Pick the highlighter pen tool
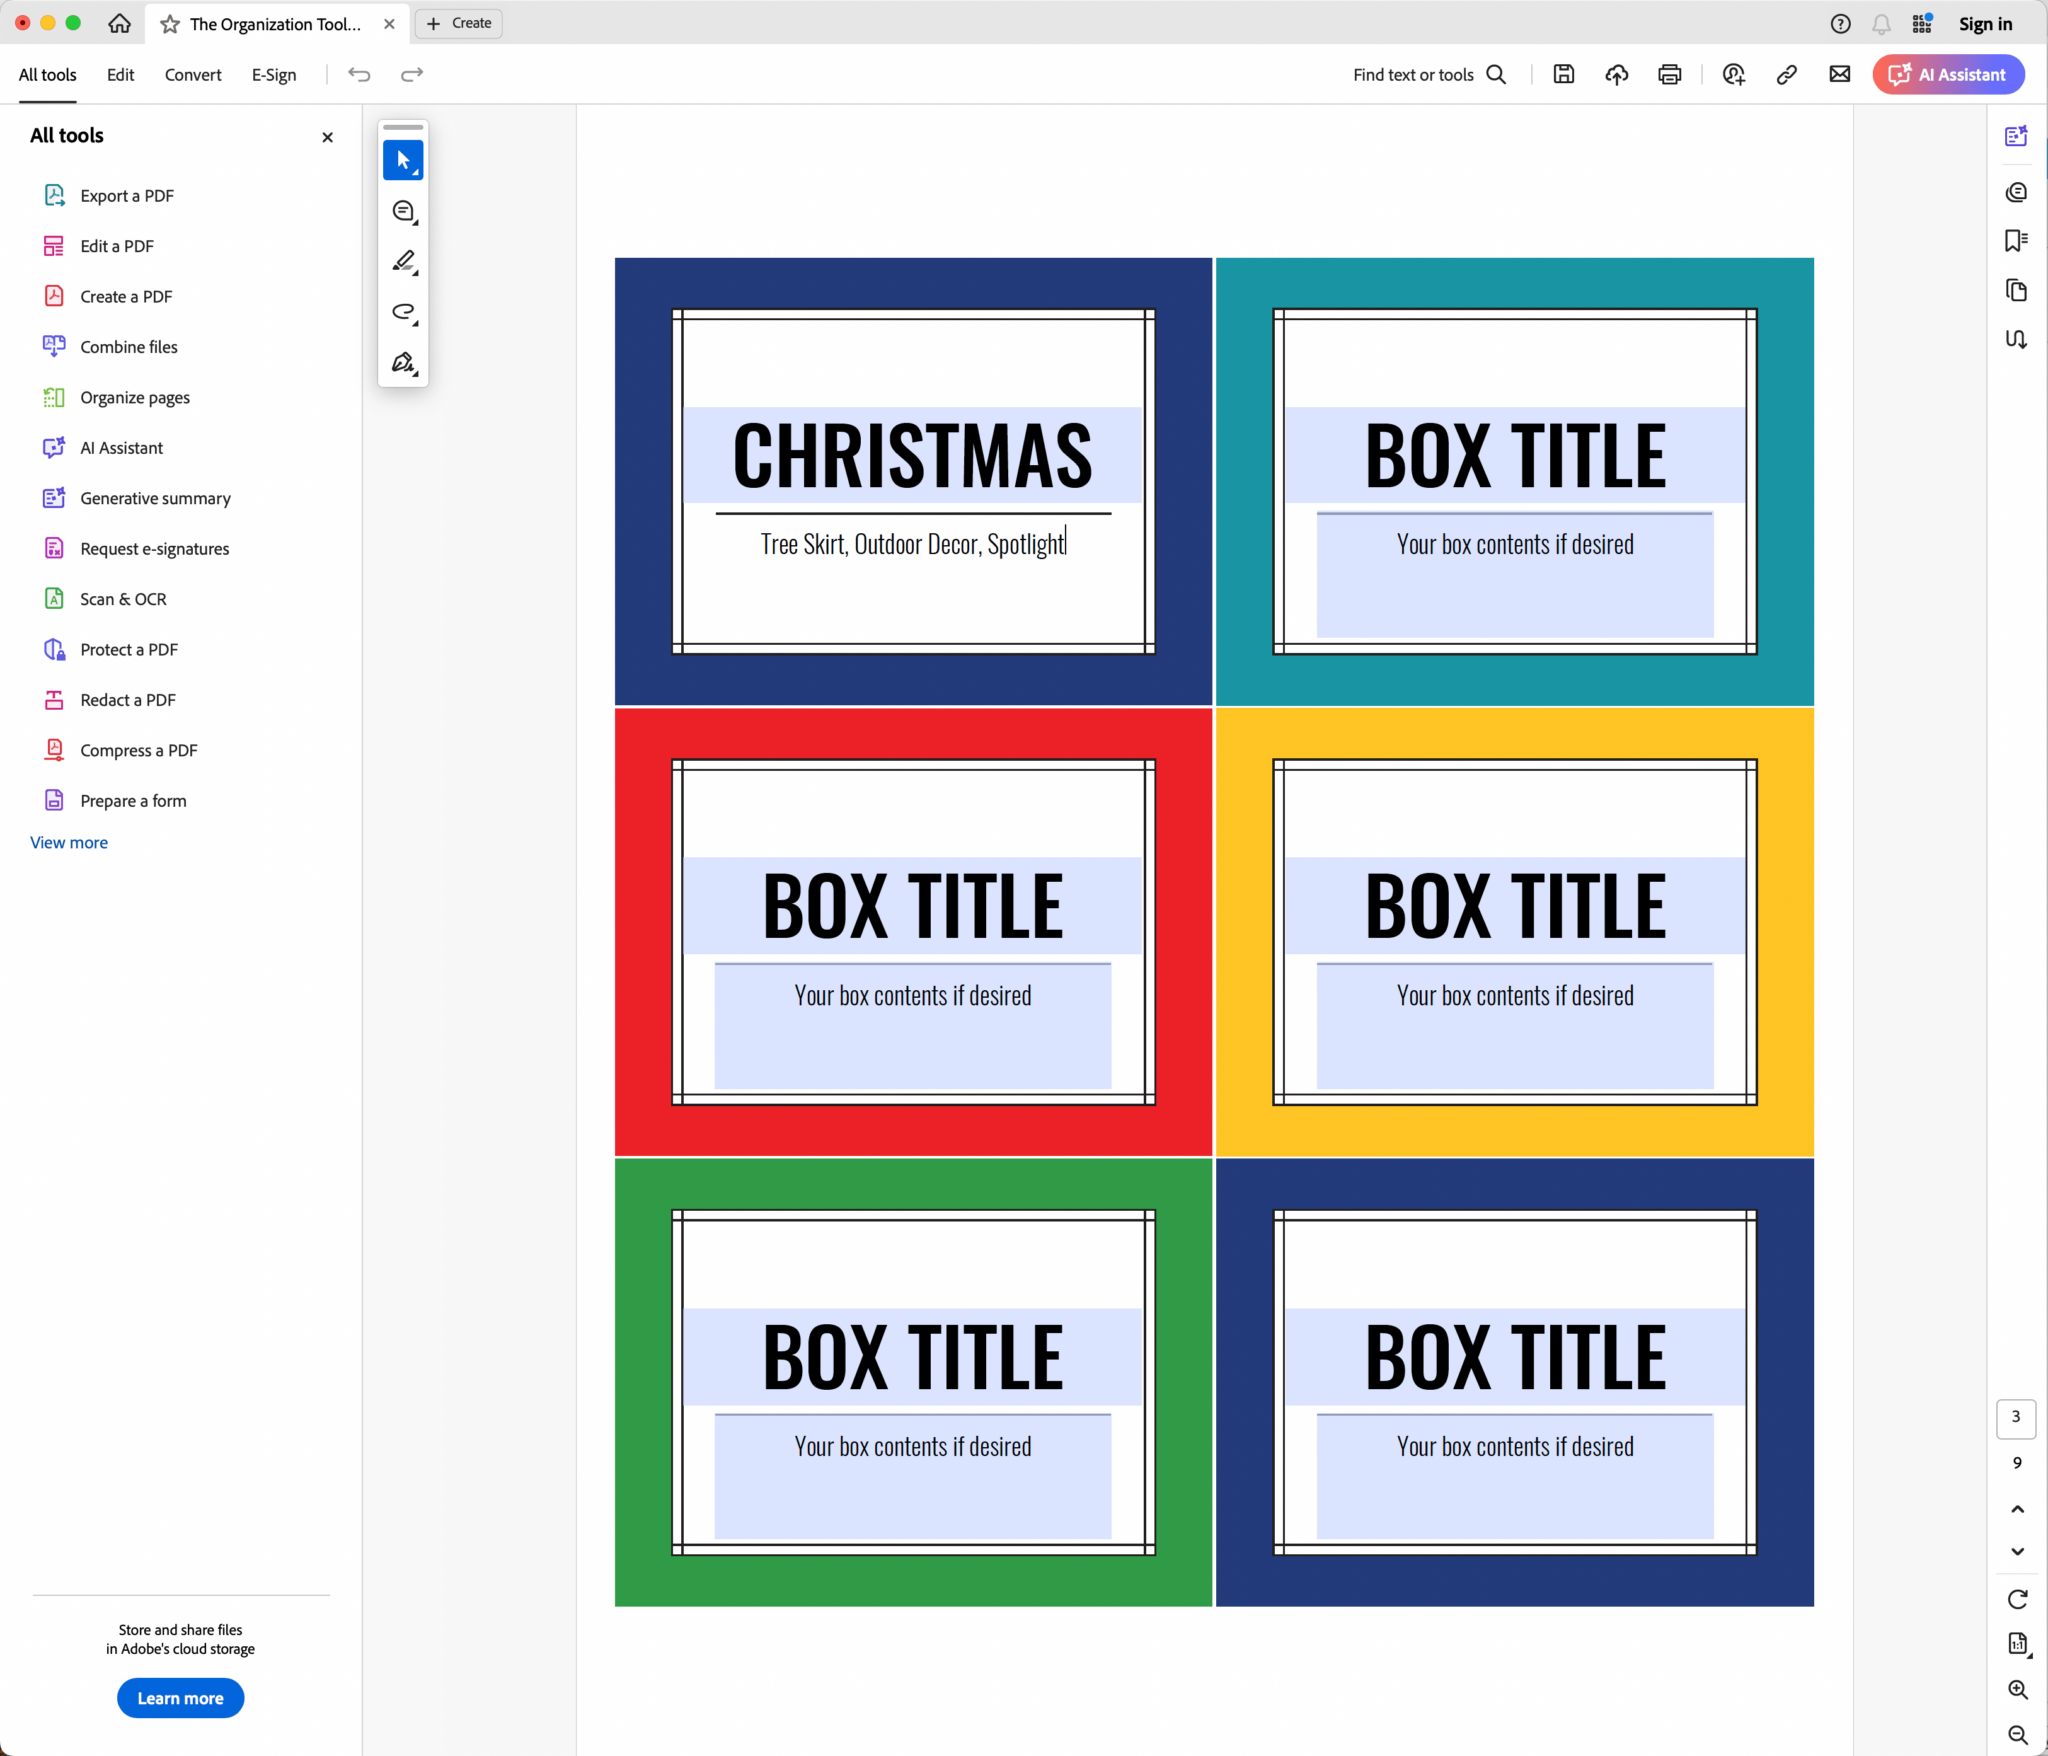Screen dimensions: 2048x1756 click(403, 261)
